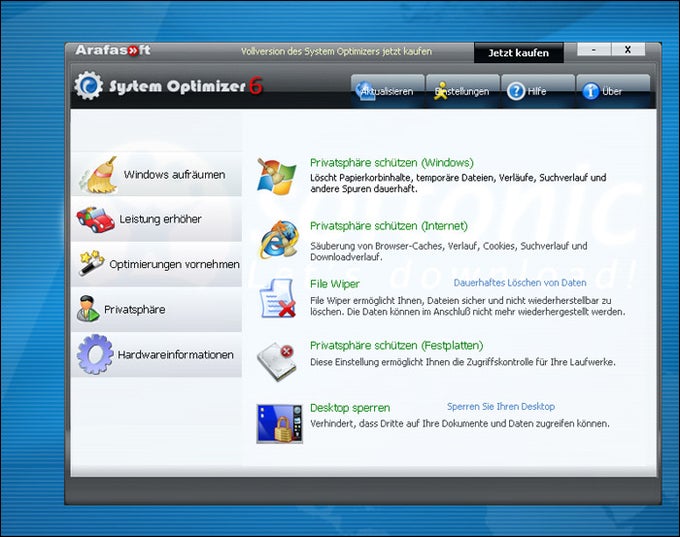Image resolution: width=680 pixels, height=537 pixels.
Task: Click Jetzt kaufen button
Action: (519, 53)
